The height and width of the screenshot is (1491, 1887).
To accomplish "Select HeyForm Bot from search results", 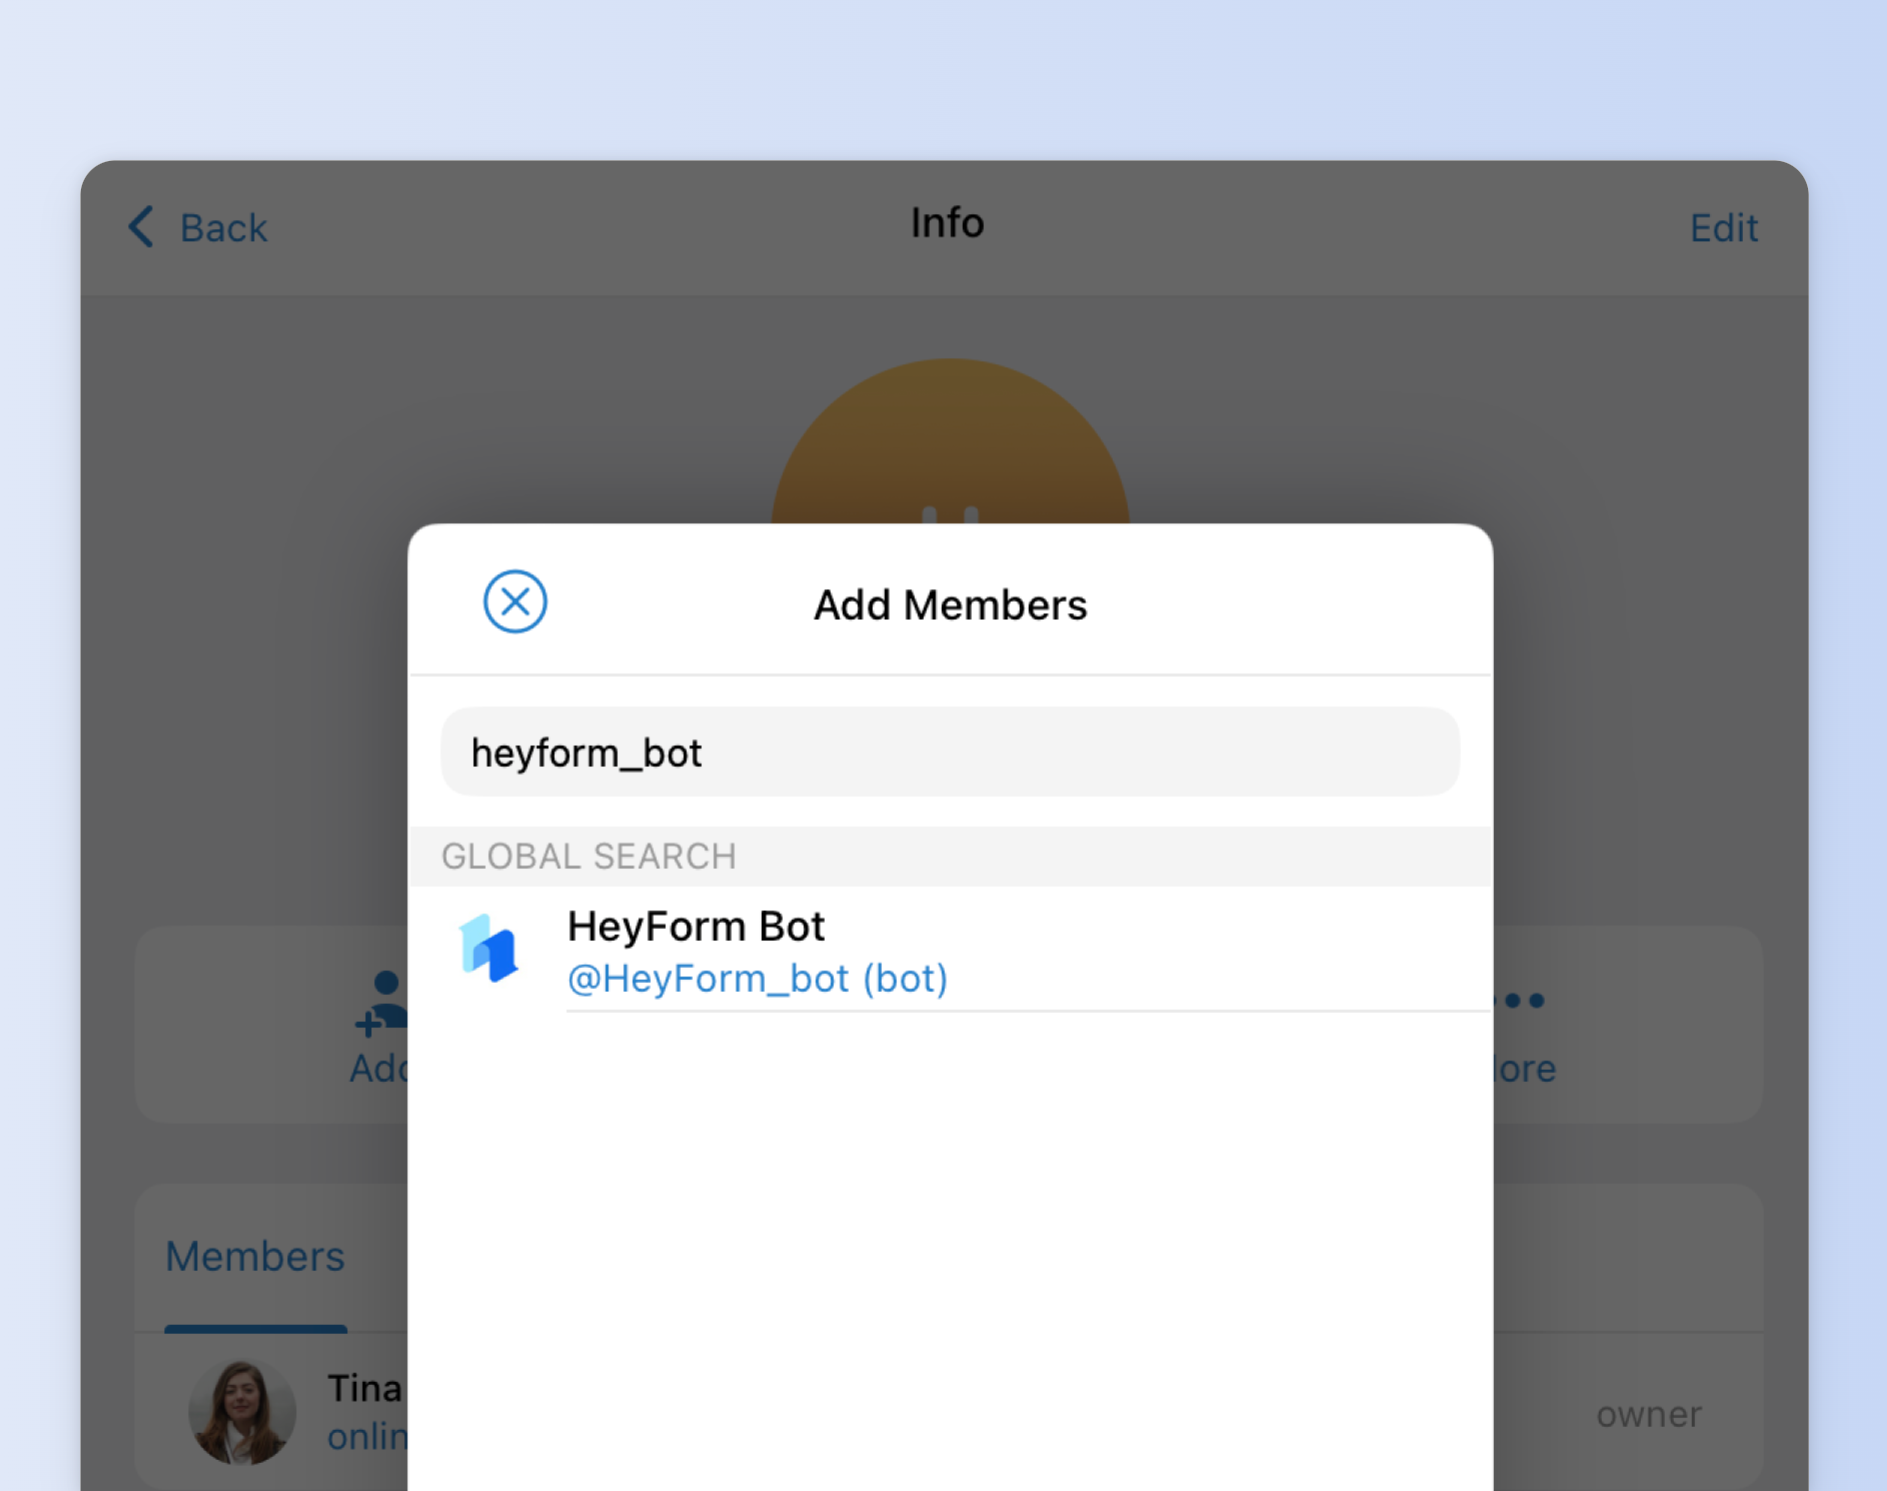I will pyautogui.click(x=696, y=925).
